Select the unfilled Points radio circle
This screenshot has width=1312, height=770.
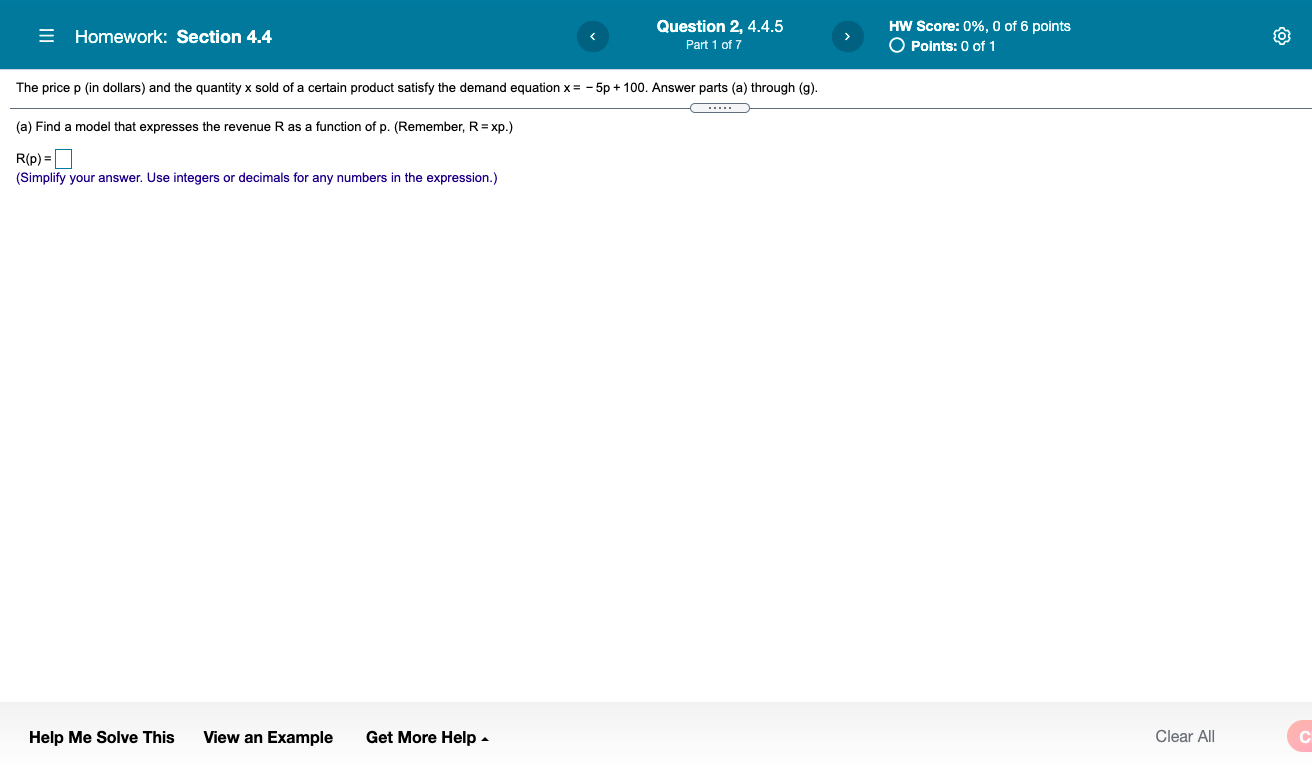click(x=896, y=45)
